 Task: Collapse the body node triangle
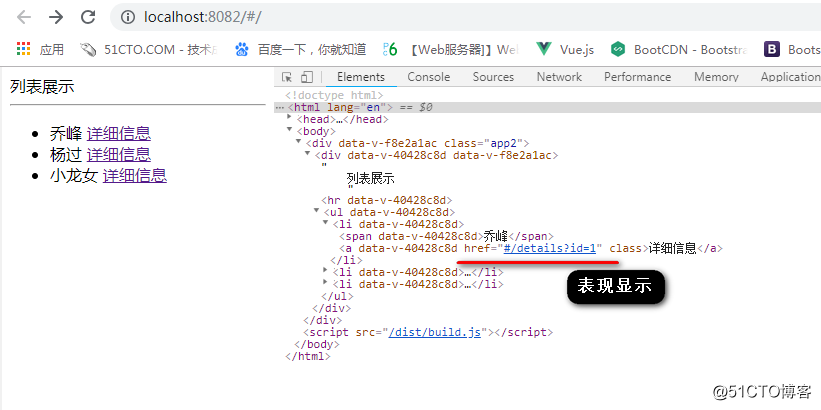[x=290, y=130]
